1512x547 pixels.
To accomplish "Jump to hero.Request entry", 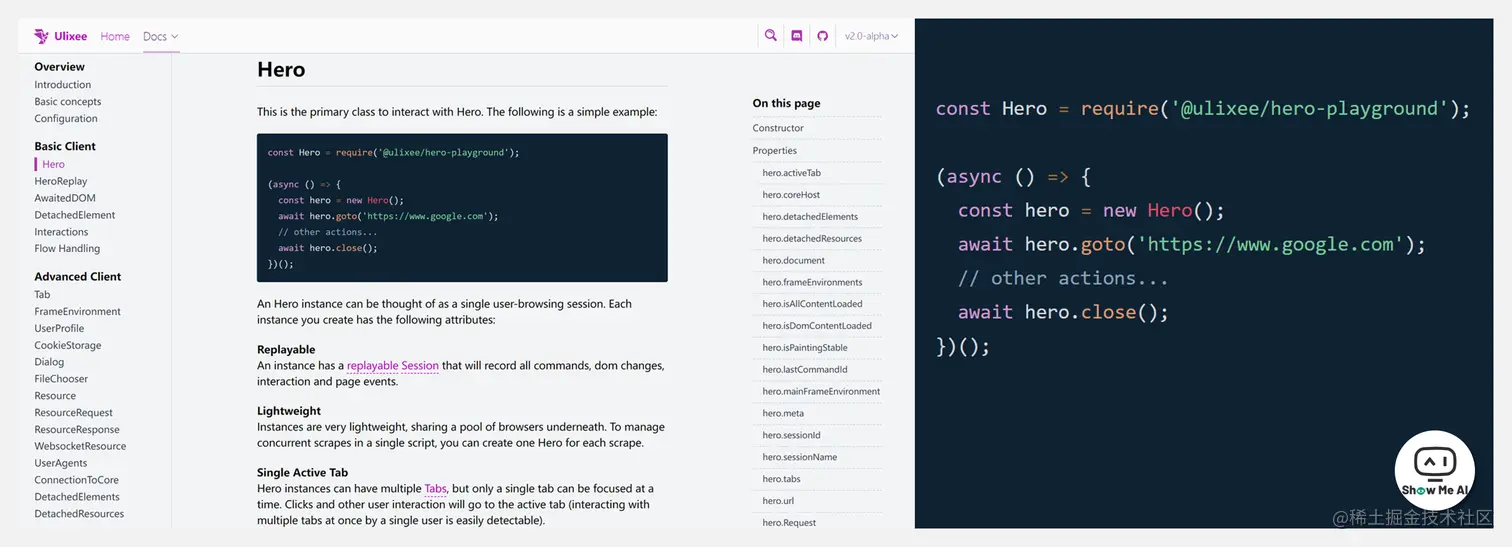I will tap(789, 523).
